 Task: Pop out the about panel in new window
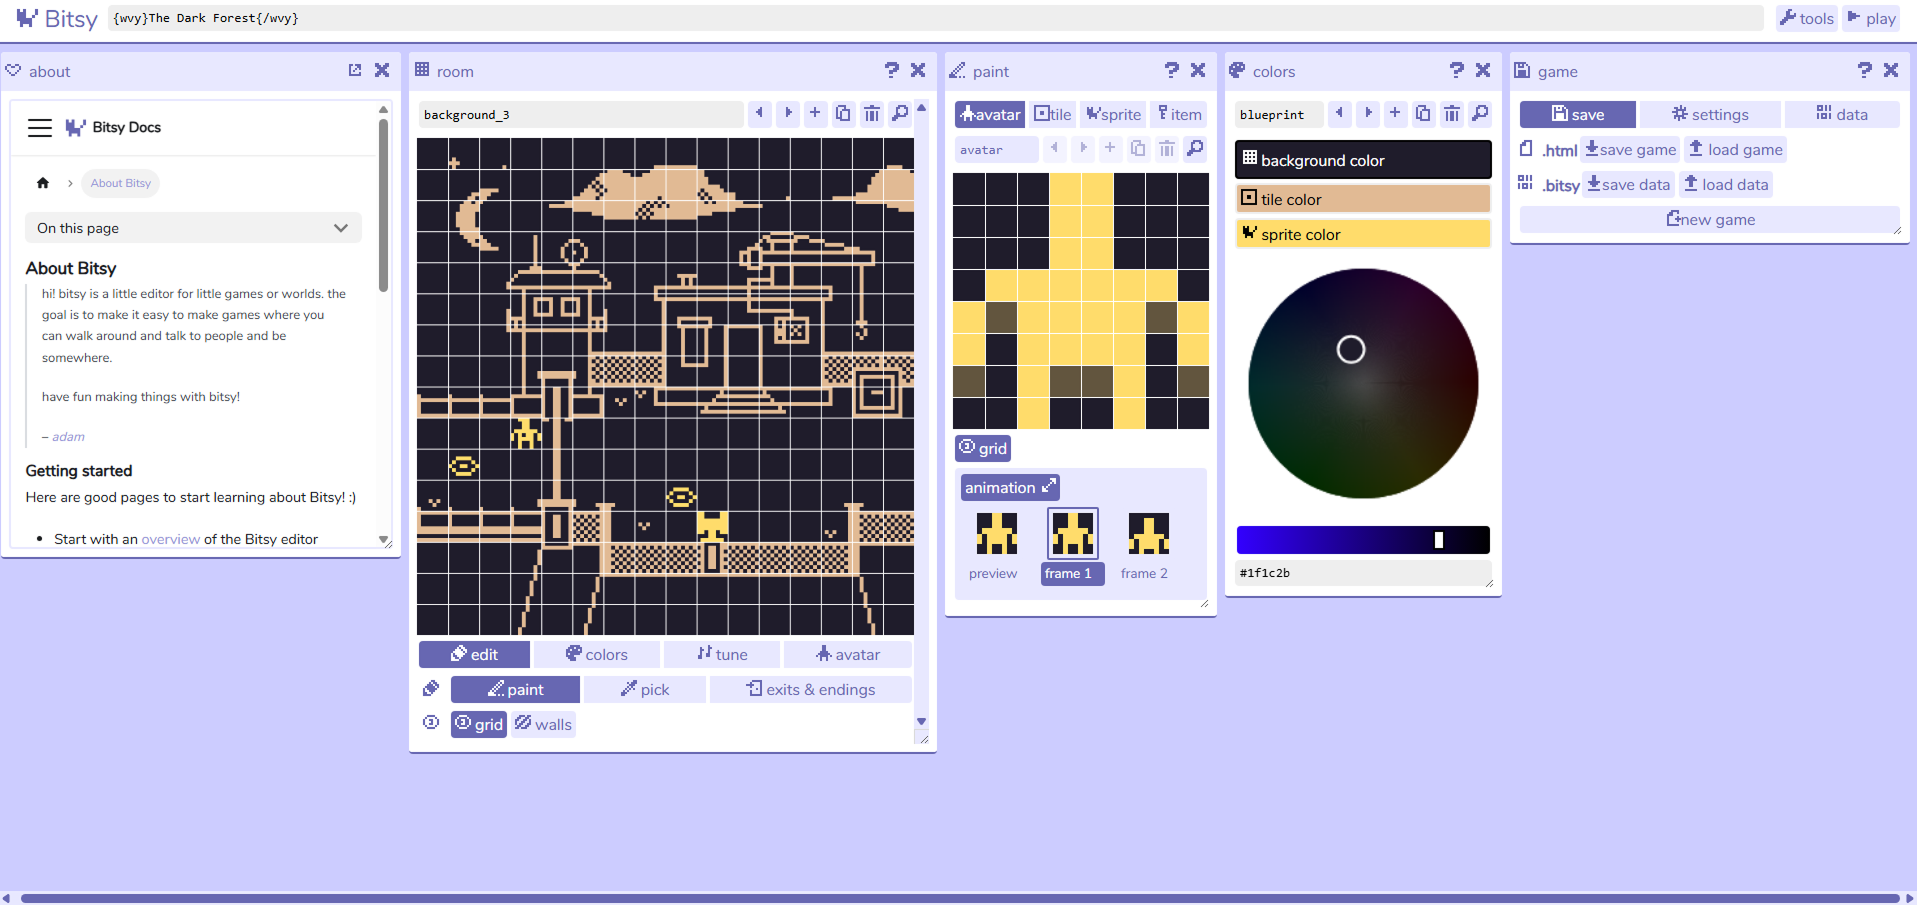click(x=355, y=70)
